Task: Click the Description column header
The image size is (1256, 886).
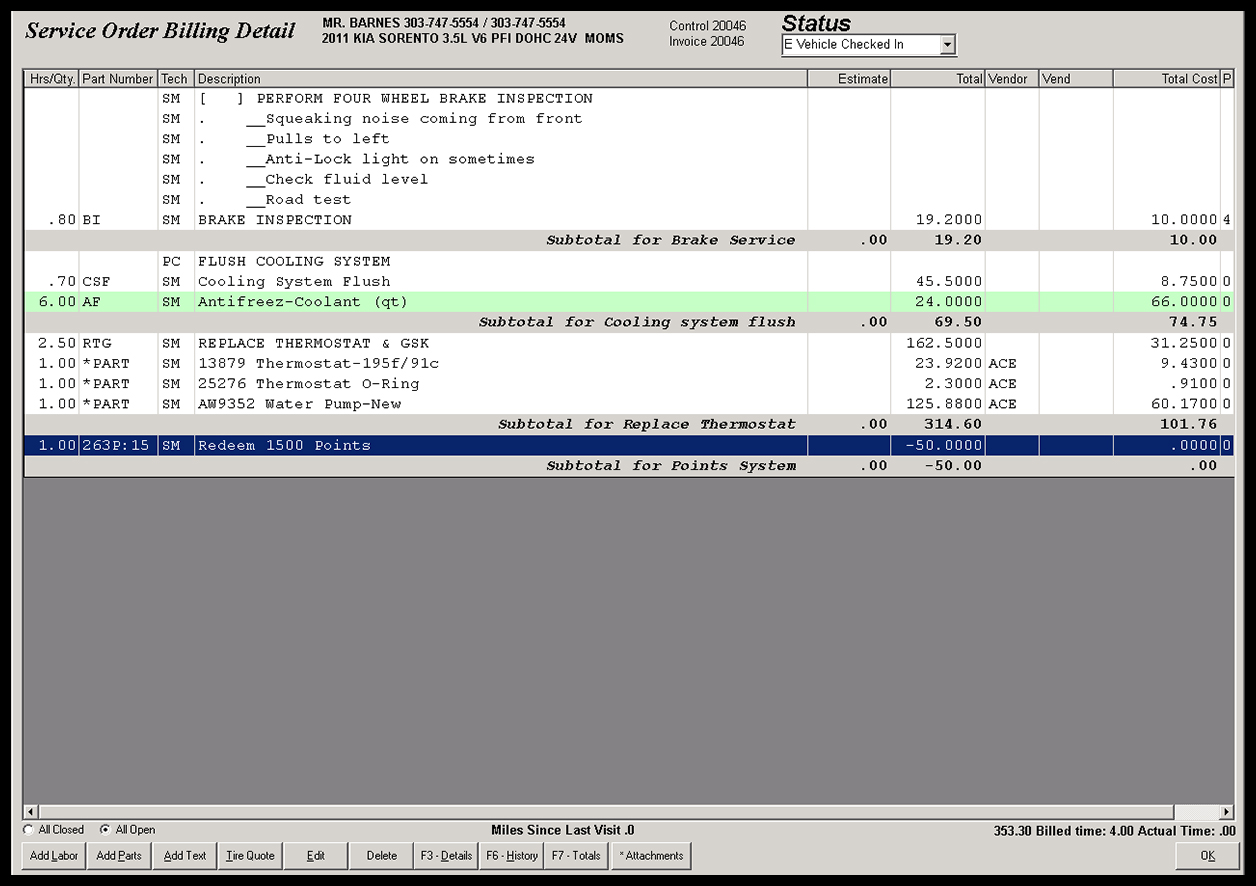Action: [230, 78]
